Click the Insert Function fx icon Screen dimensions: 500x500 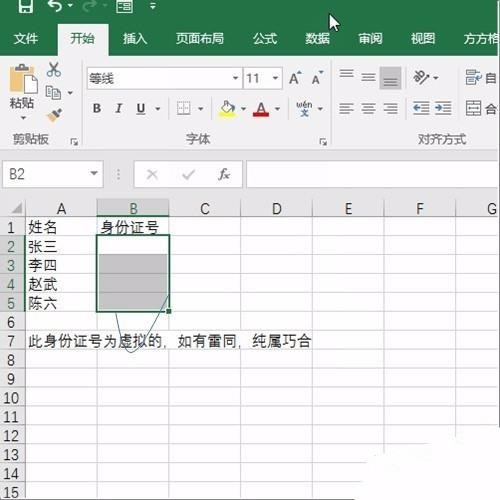coord(224,174)
